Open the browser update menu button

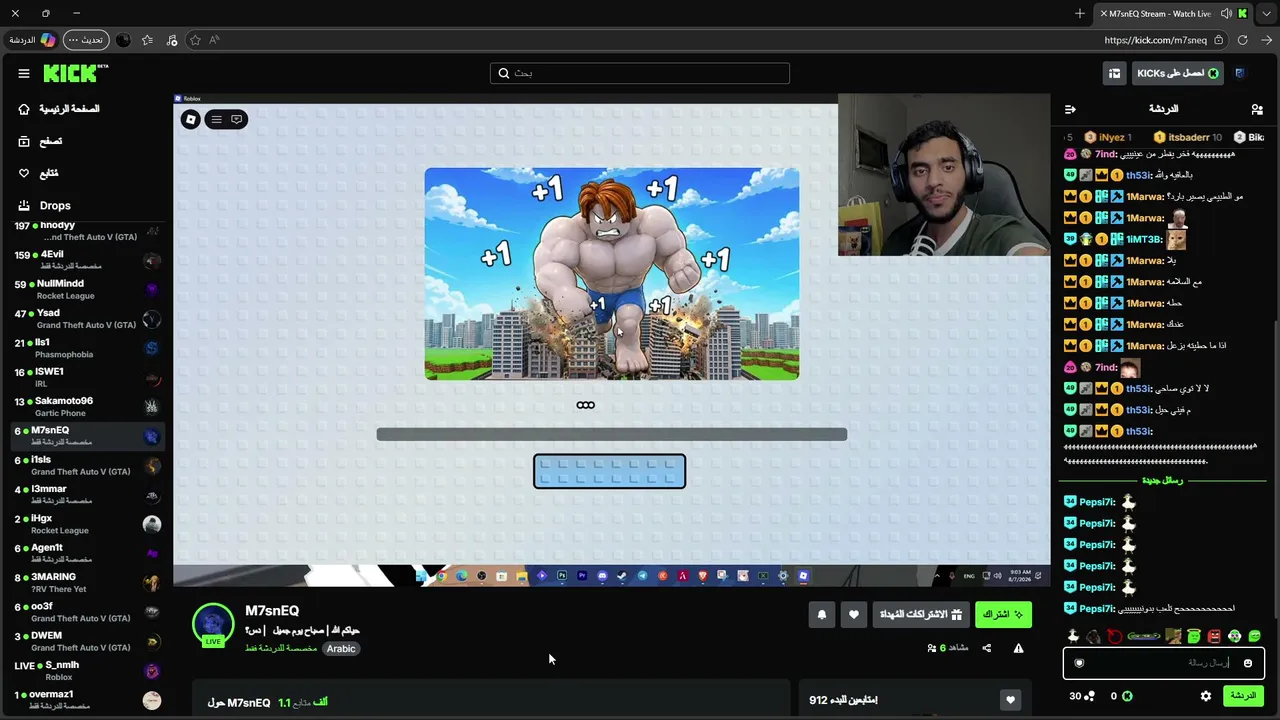click(x=86, y=40)
